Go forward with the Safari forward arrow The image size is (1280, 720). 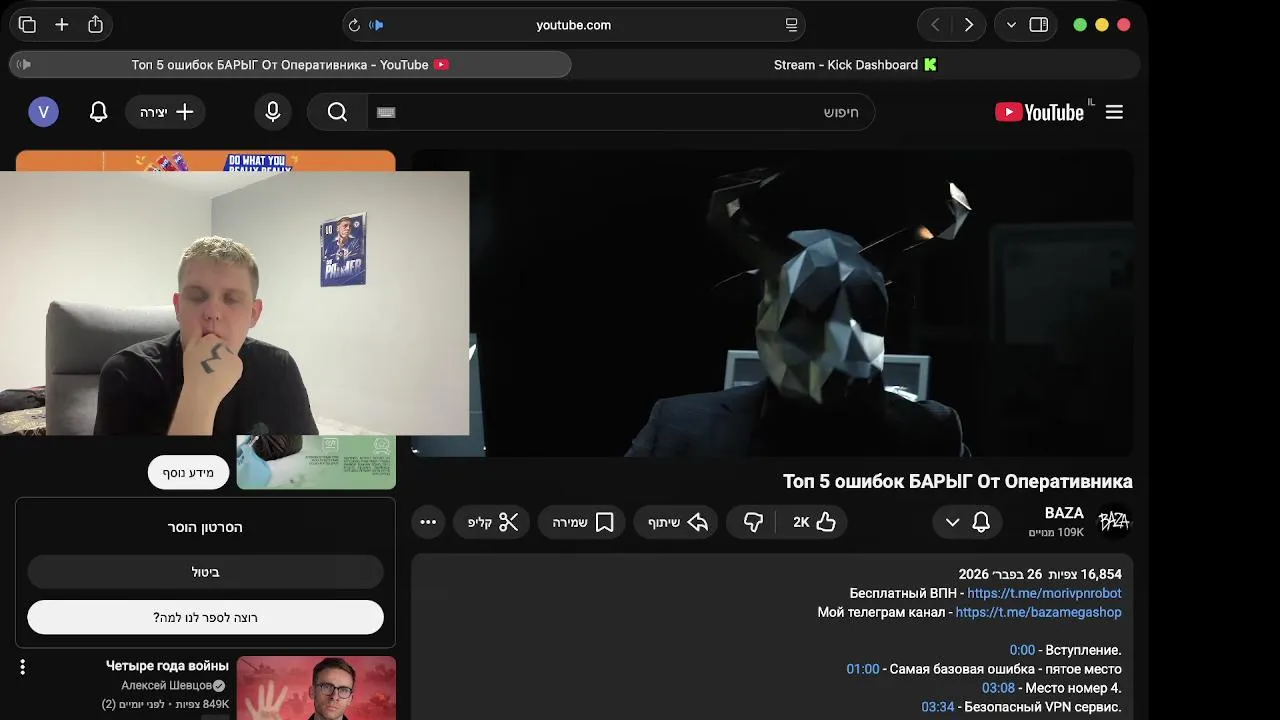(968, 25)
